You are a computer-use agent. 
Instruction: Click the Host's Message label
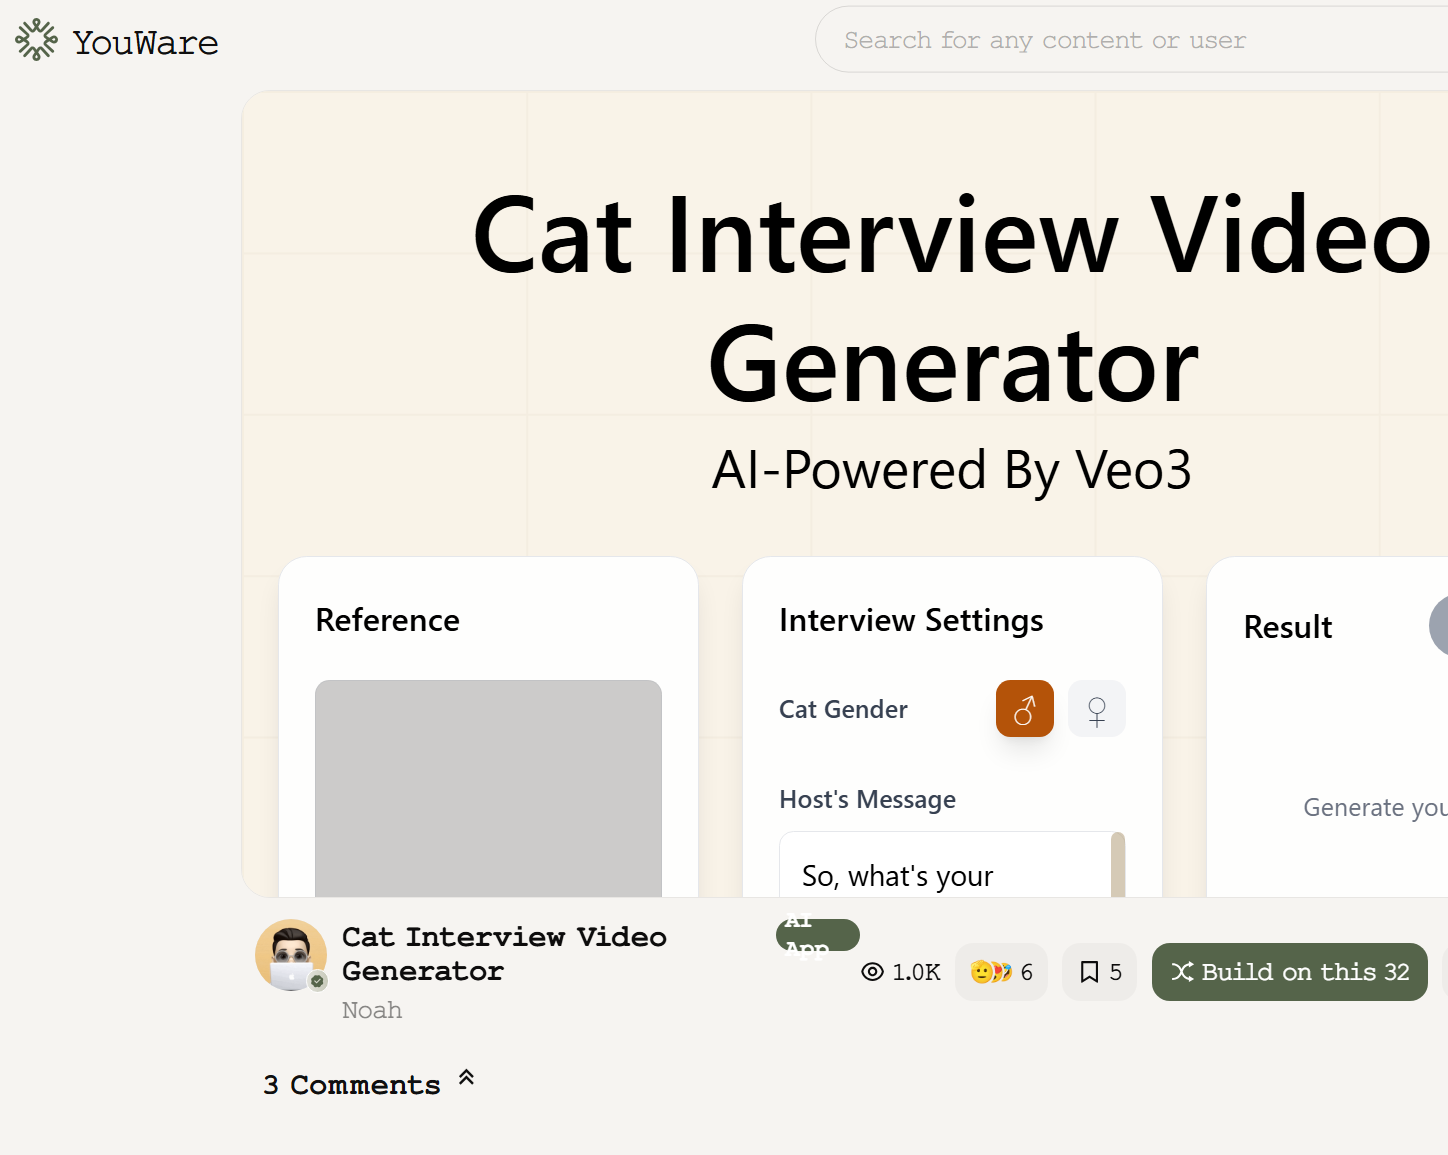click(867, 799)
